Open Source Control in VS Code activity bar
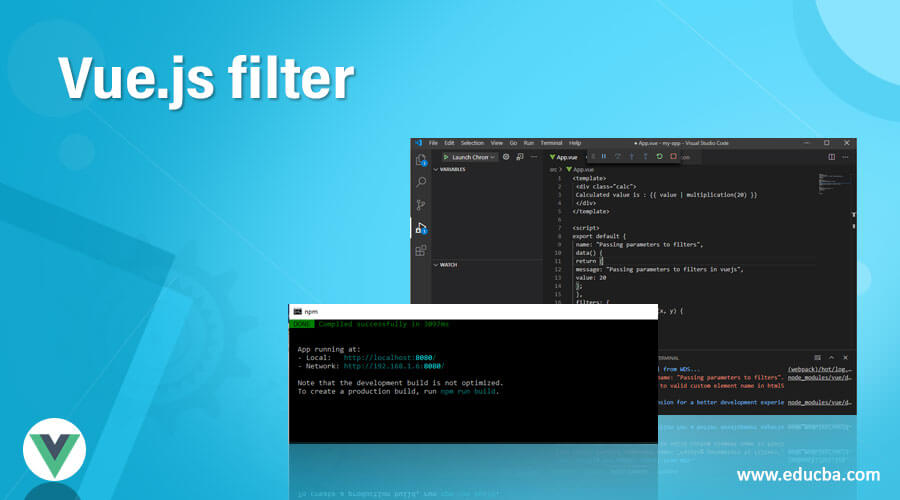The image size is (900, 500). pos(421,205)
